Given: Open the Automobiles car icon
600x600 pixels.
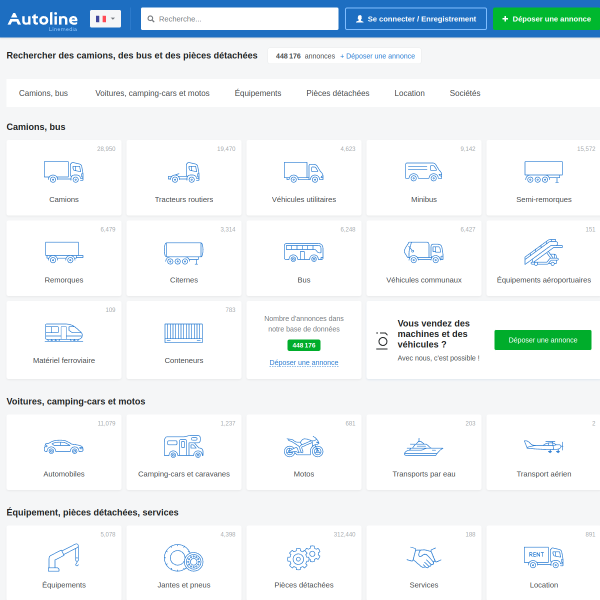Looking at the screenshot, I should point(64,447).
